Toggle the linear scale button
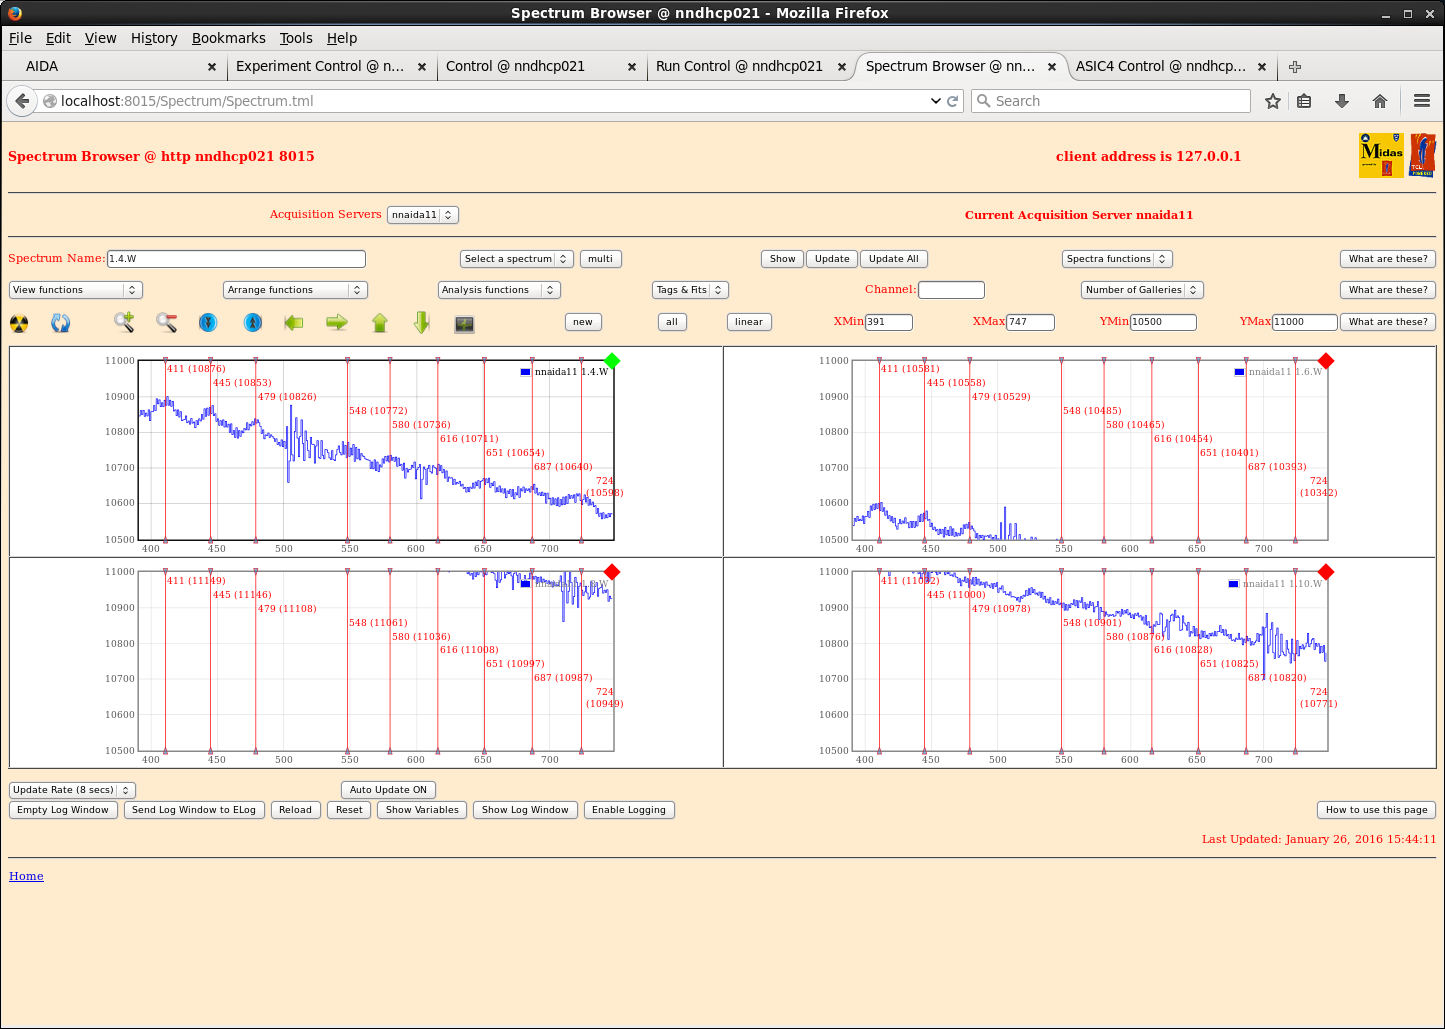Viewport: 1445px width, 1029px height. (749, 322)
